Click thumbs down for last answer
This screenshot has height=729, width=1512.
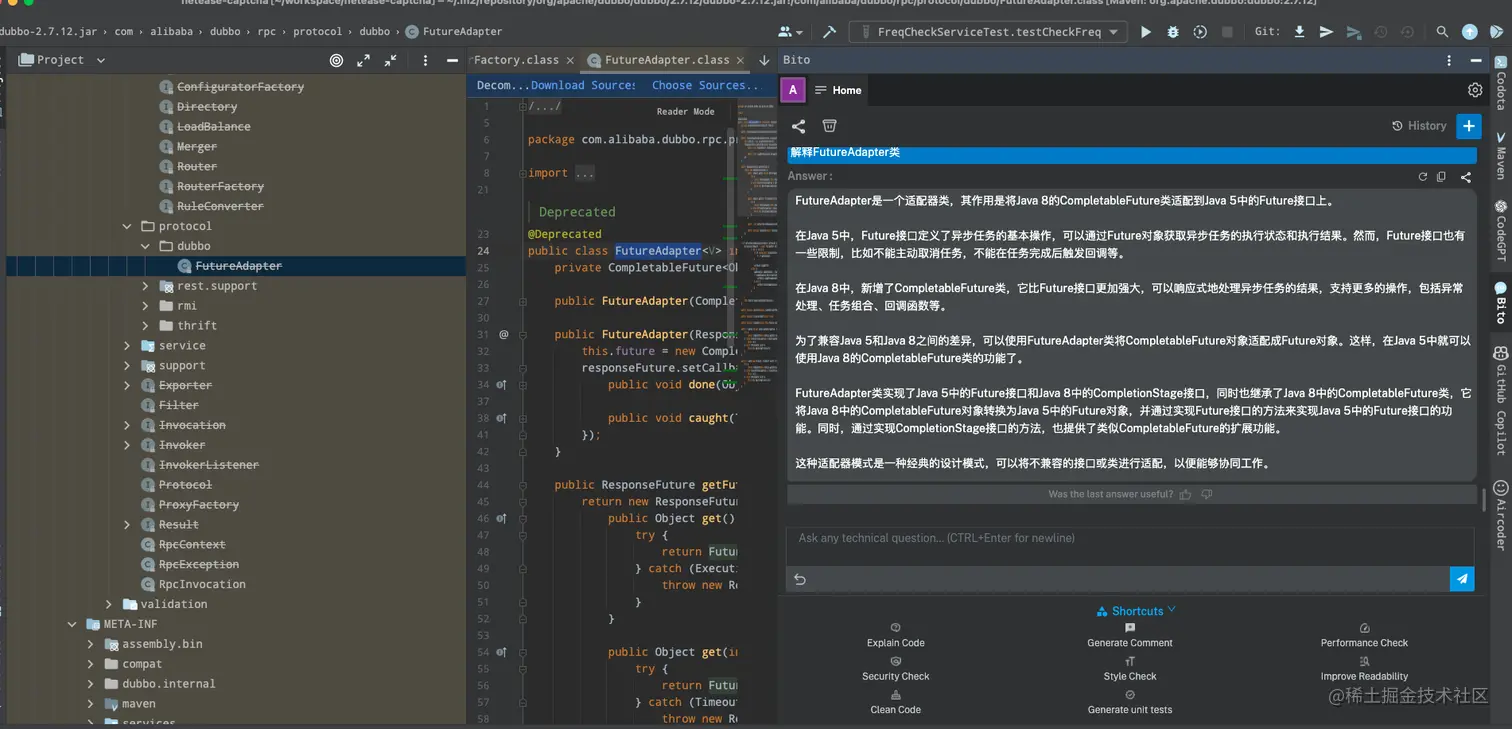click(1207, 494)
